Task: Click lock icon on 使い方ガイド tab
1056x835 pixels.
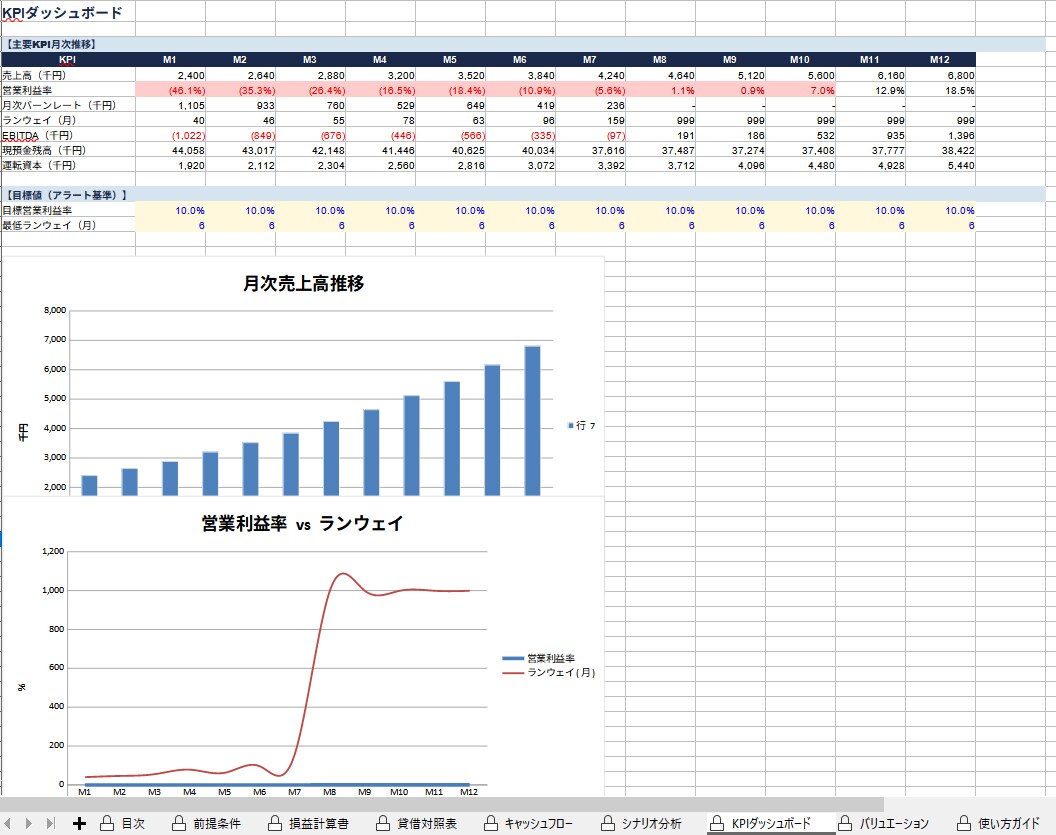Action: tap(964, 823)
